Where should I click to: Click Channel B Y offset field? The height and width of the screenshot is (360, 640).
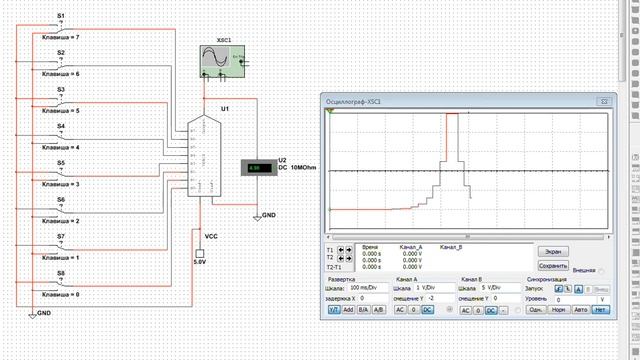pos(506,298)
